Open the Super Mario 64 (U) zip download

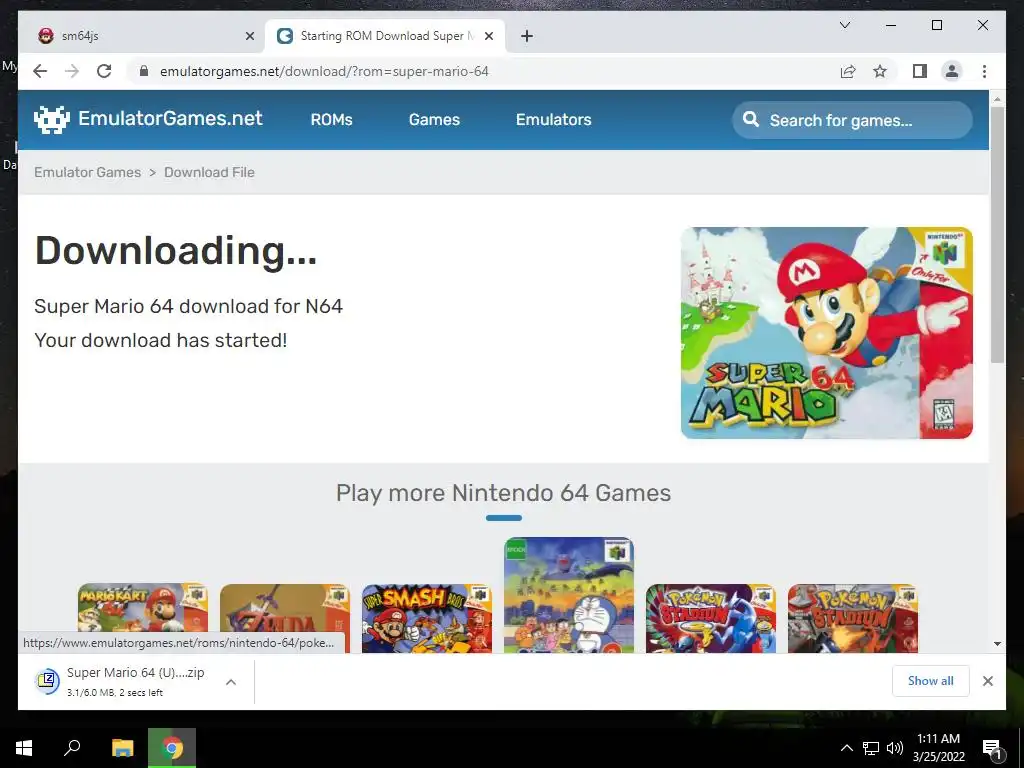tap(136, 673)
